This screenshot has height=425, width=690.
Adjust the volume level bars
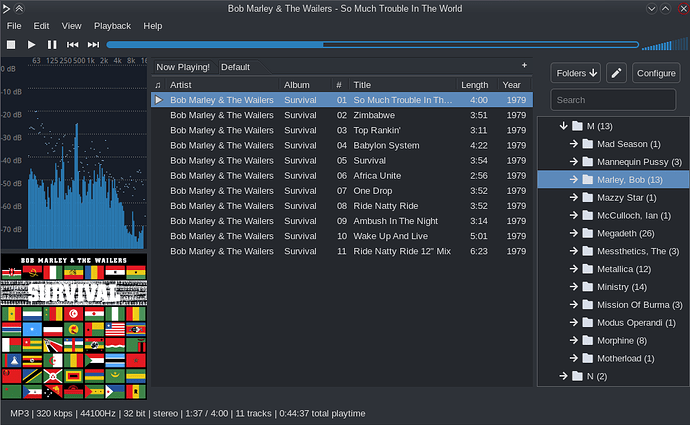click(664, 44)
